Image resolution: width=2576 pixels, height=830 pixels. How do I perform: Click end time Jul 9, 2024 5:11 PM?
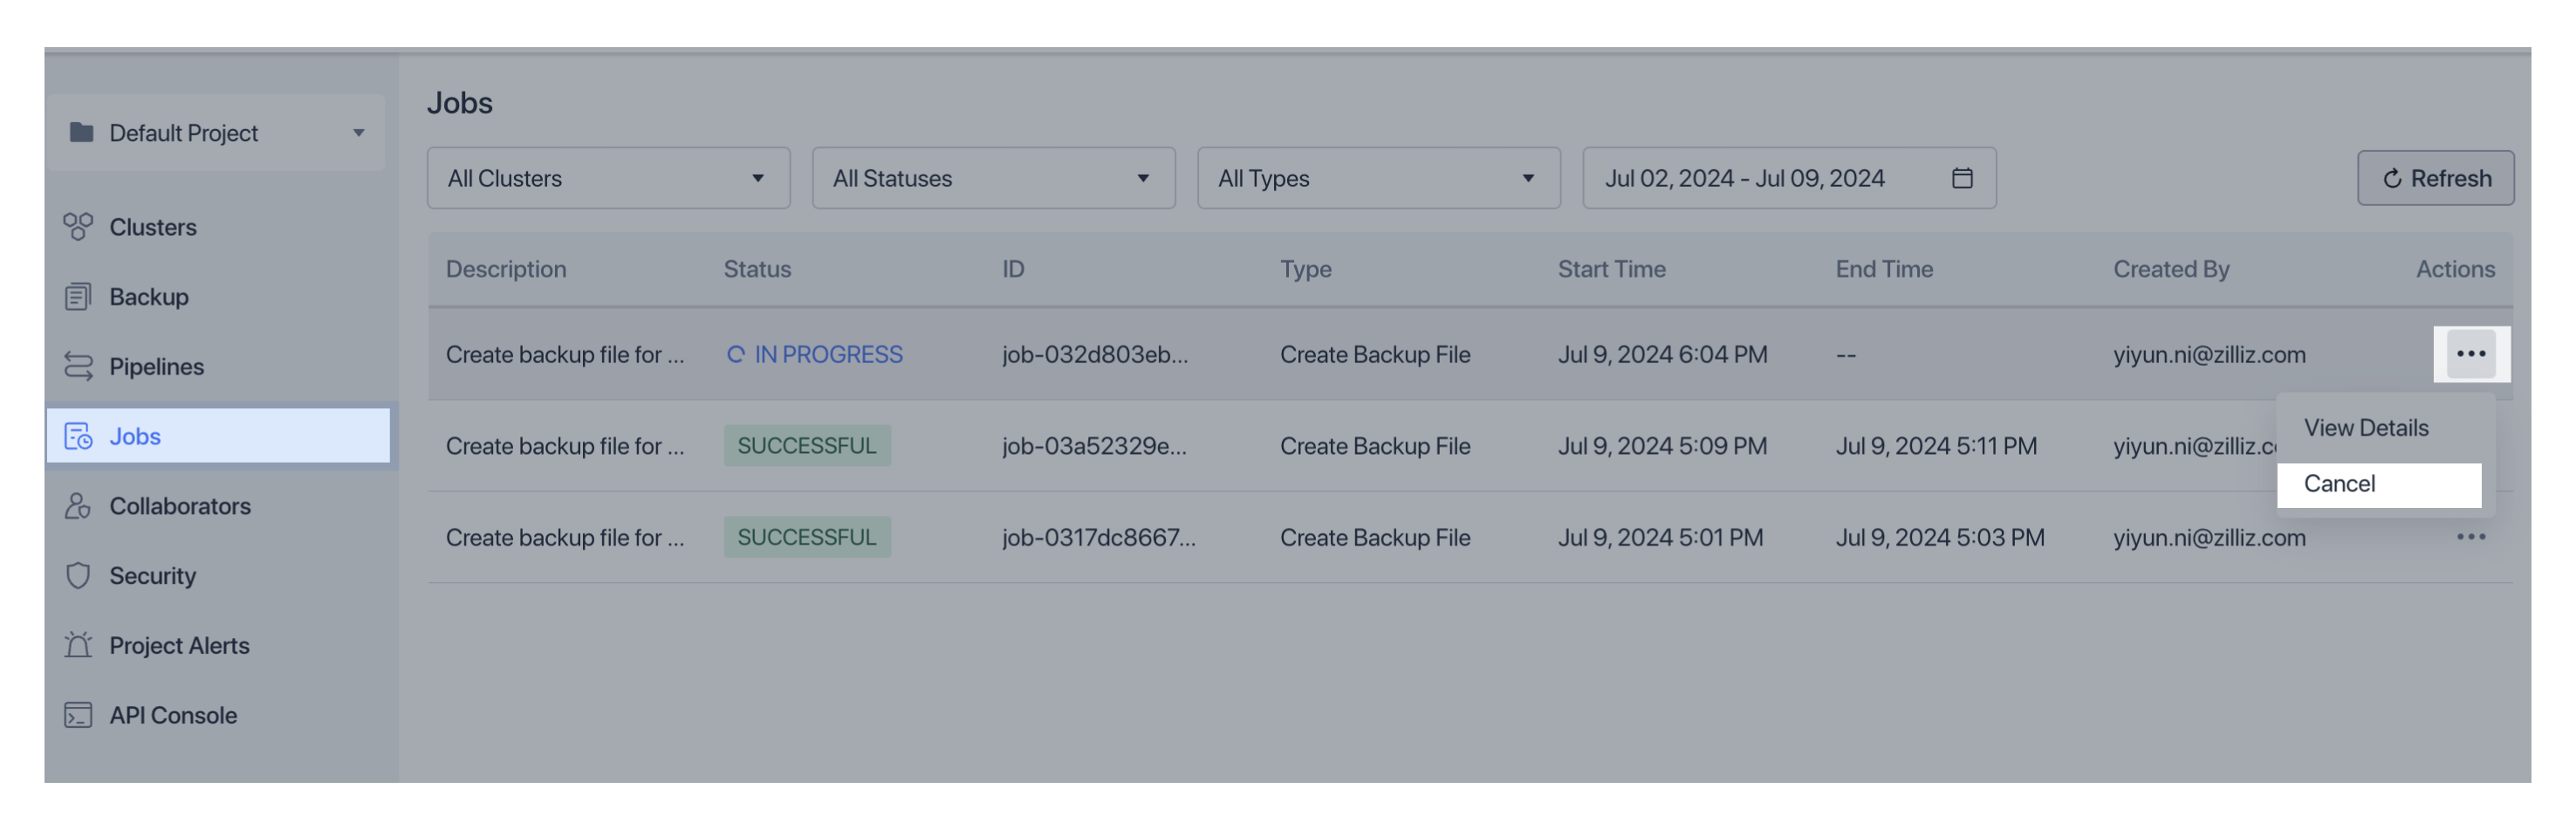click(x=1936, y=446)
